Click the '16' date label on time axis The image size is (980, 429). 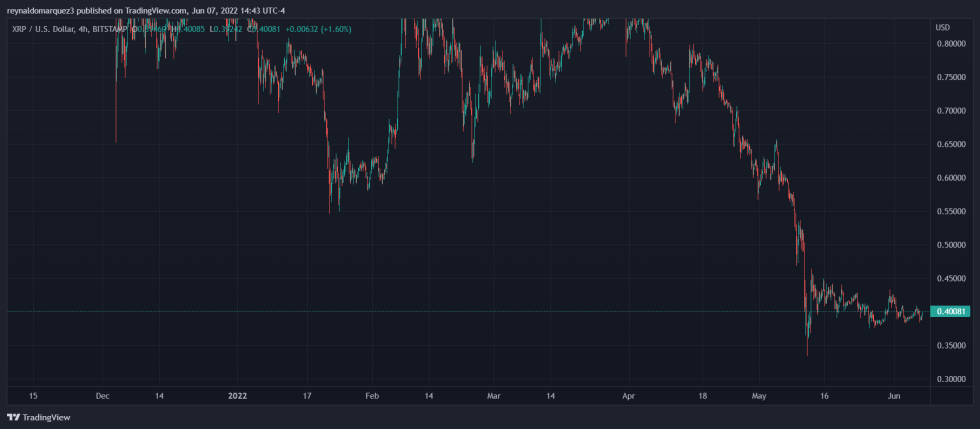824,396
